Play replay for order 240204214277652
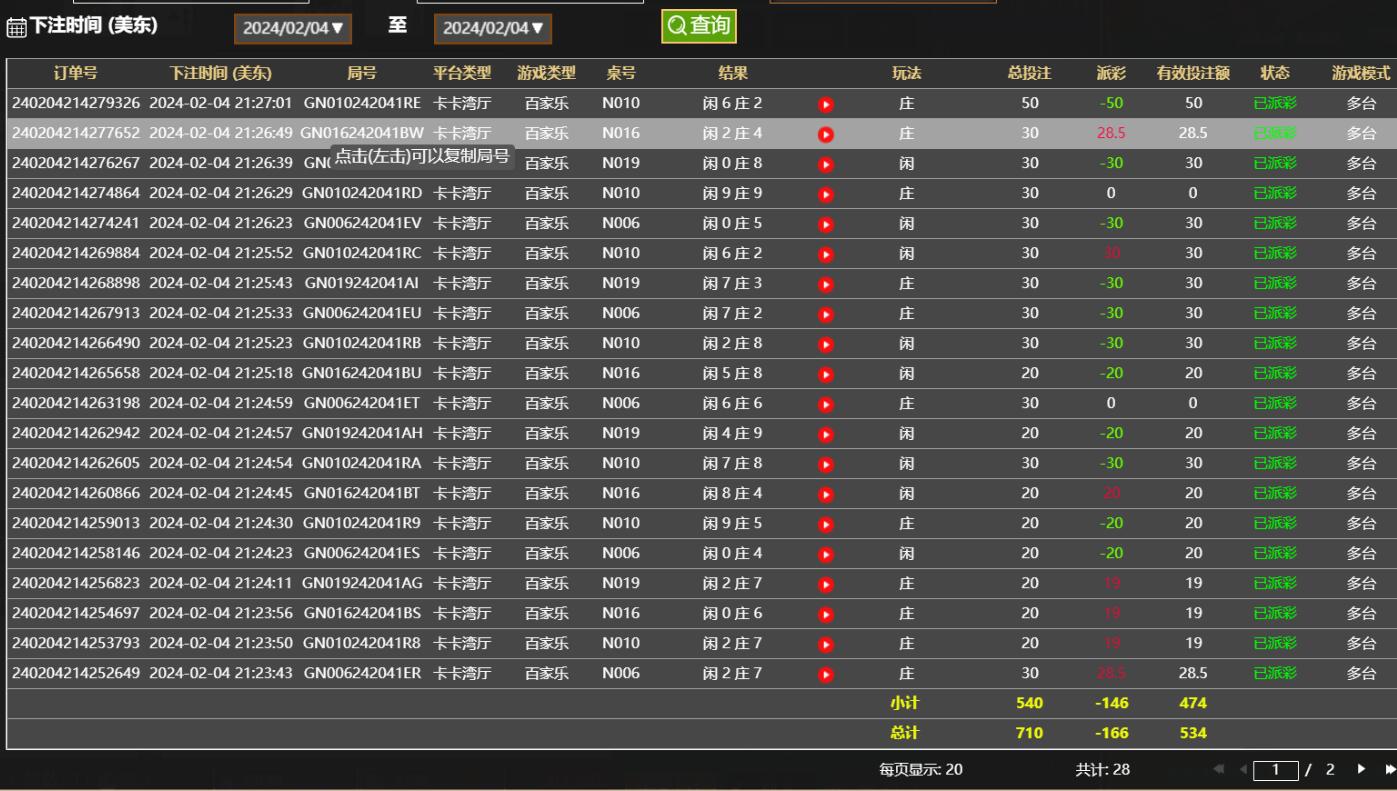The width and height of the screenshot is (1397, 791). [x=826, y=134]
